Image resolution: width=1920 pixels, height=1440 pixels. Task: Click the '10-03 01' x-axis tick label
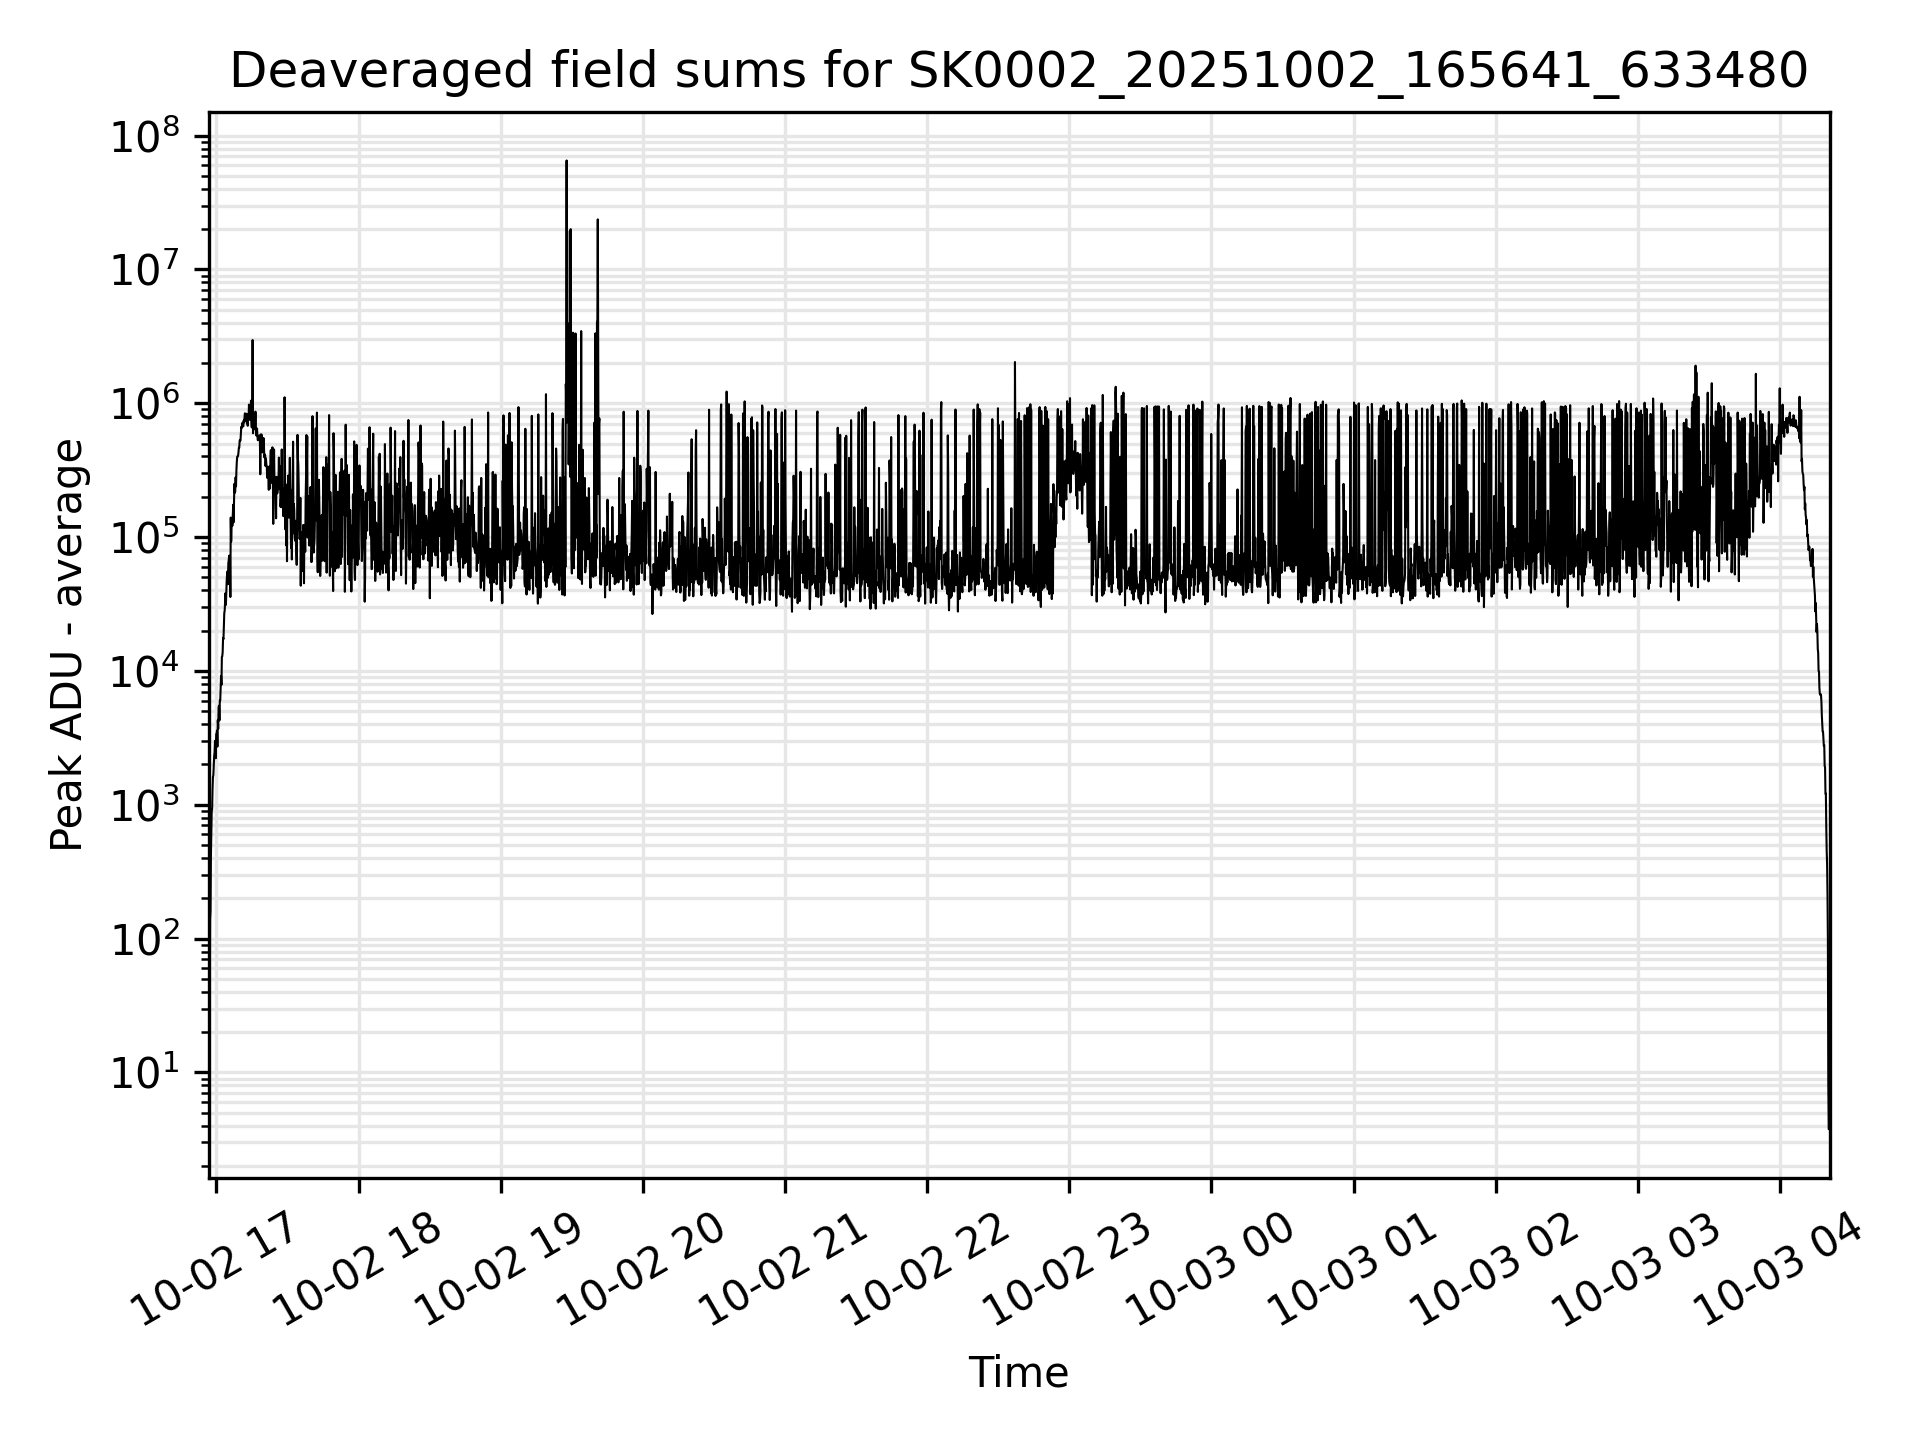click(x=1354, y=1269)
